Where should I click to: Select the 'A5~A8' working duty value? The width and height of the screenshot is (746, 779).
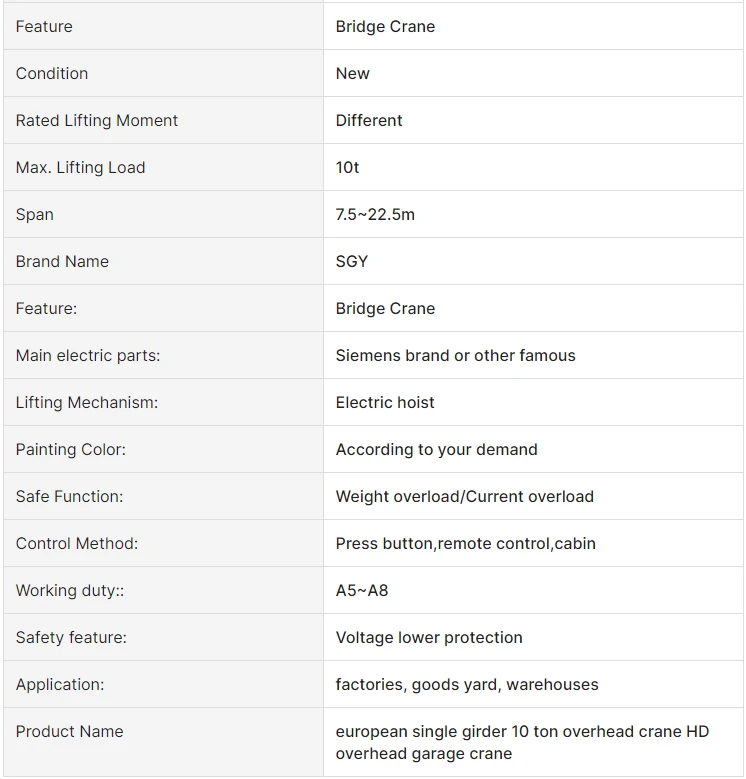pos(362,591)
